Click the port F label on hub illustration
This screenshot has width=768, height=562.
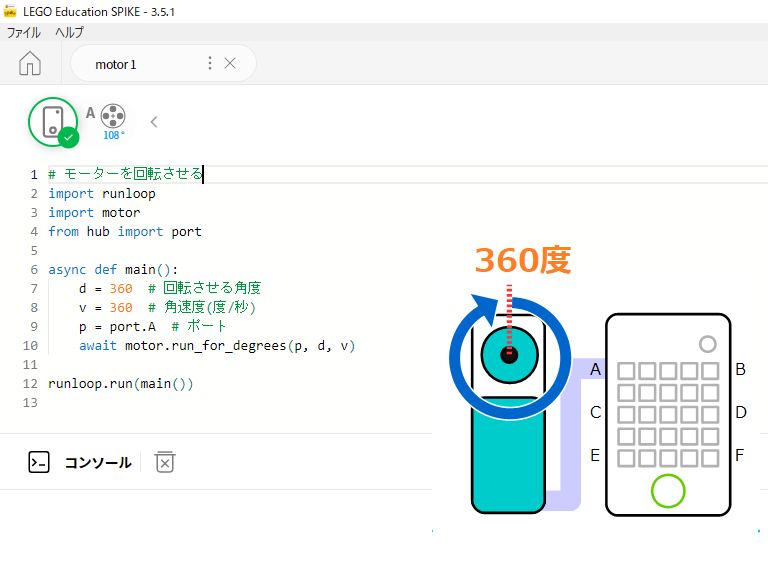[740, 455]
